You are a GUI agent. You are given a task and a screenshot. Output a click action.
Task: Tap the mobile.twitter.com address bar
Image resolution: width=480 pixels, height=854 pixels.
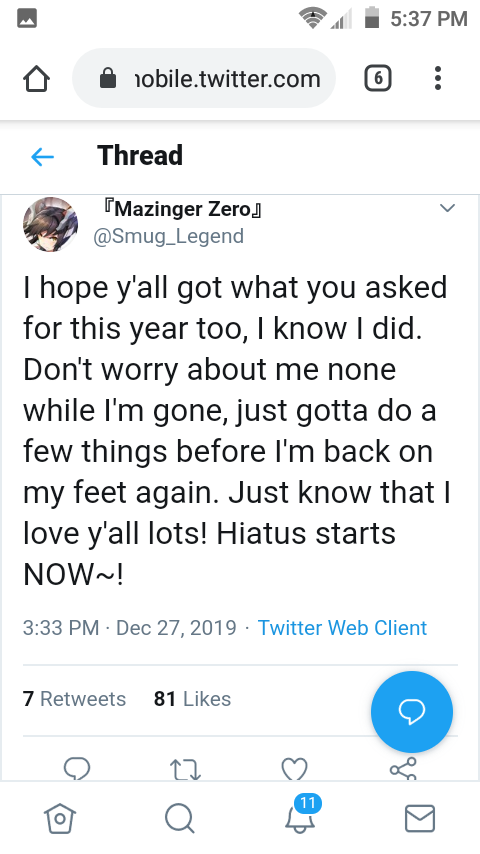204,79
